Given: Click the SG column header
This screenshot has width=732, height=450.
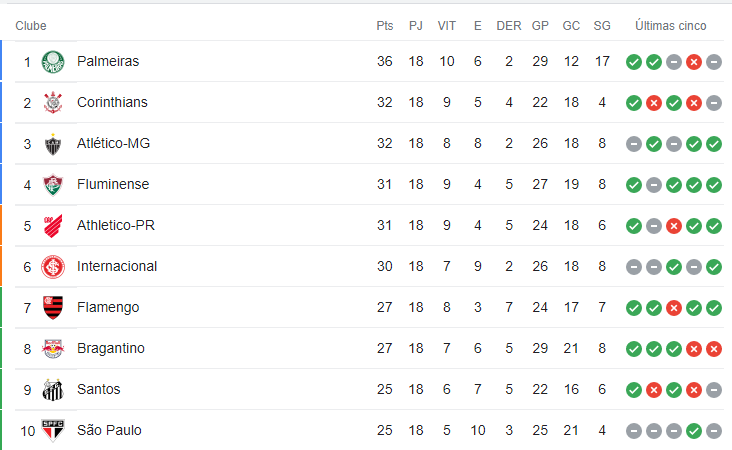Looking at the screenshot, I should pos(602,26).
